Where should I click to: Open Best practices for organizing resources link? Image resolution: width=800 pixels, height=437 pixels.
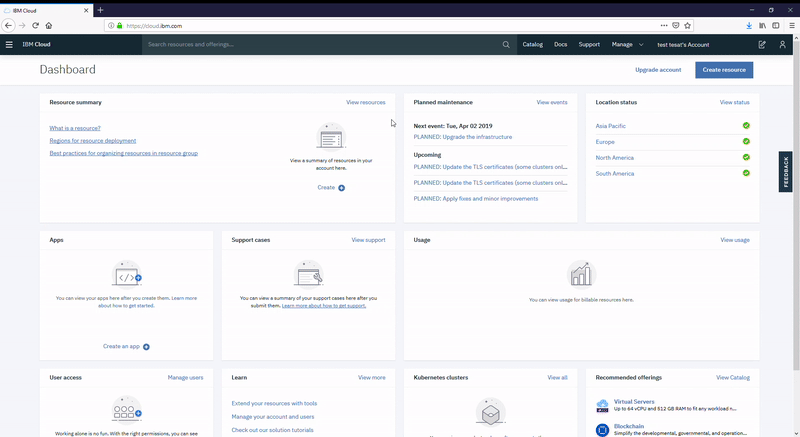(123, 153)
